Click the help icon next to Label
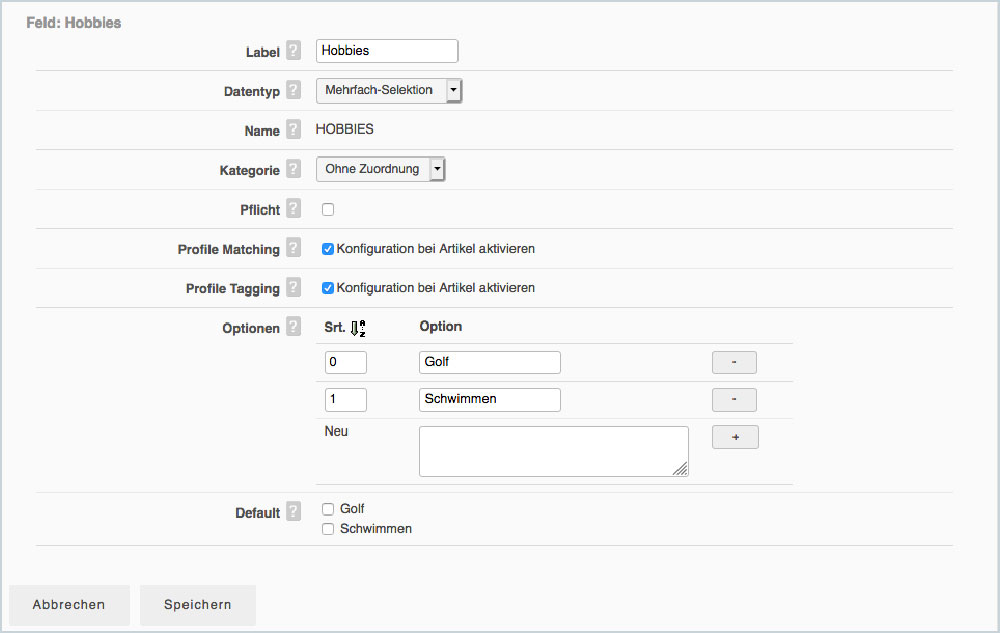This screenshot has width=1000, height=633. (x=293, y=51)
